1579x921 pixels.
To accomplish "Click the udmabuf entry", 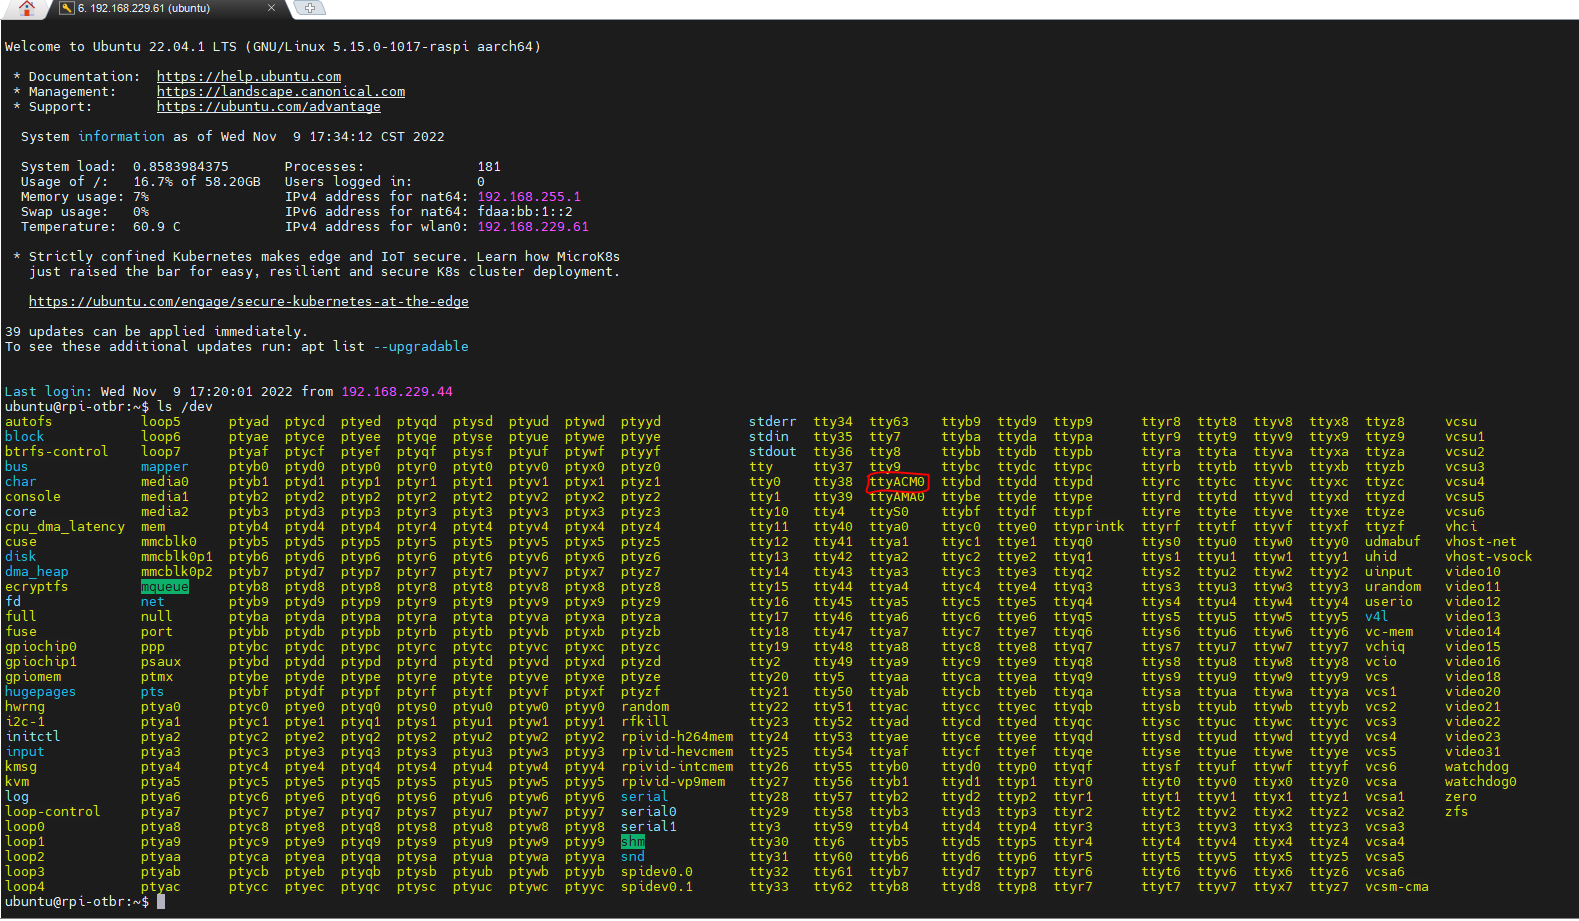I will (x=1393, y=542).
